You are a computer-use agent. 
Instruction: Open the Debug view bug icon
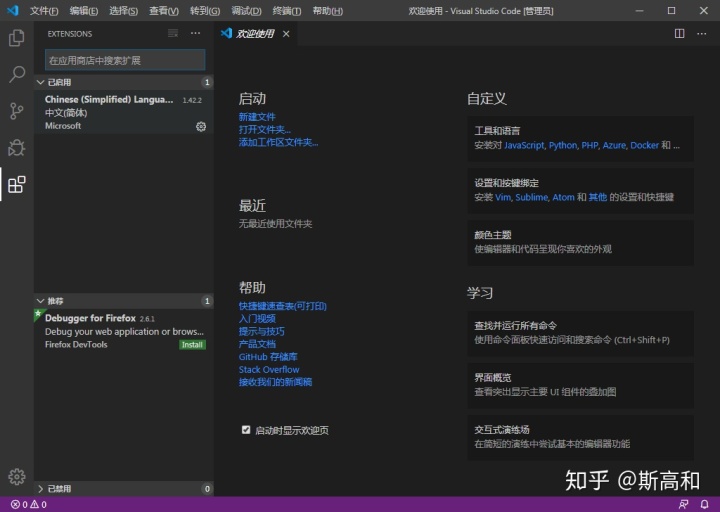(17, 148)
